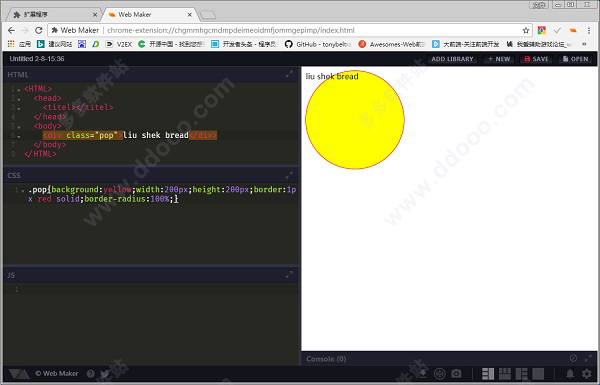
Task: Switch to the second layout icon with the preview at the bottom
Action: click(505, 374)
